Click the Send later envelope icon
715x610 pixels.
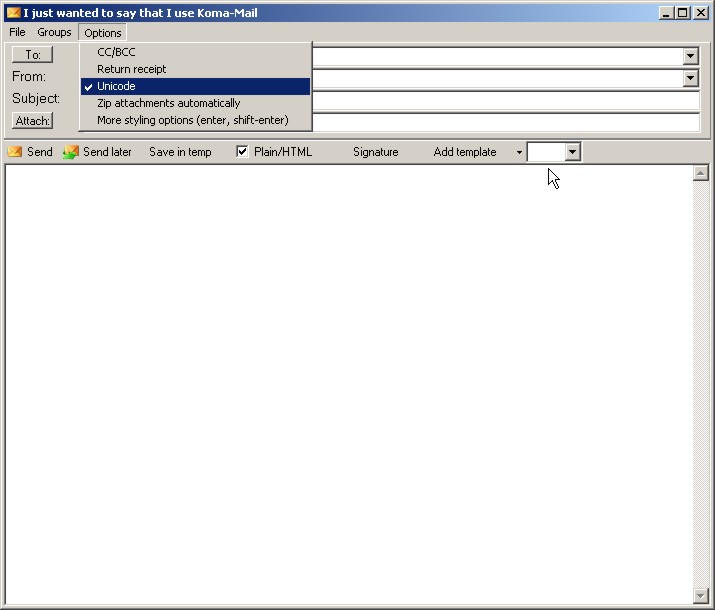click(x=71, y=152)
